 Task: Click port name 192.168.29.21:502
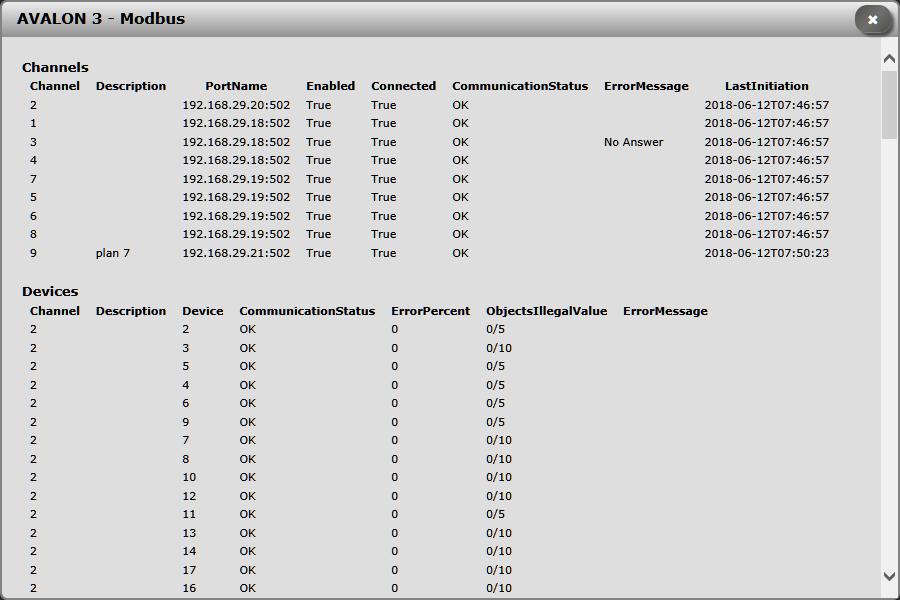pyautogui.click(x=236, y=253)
